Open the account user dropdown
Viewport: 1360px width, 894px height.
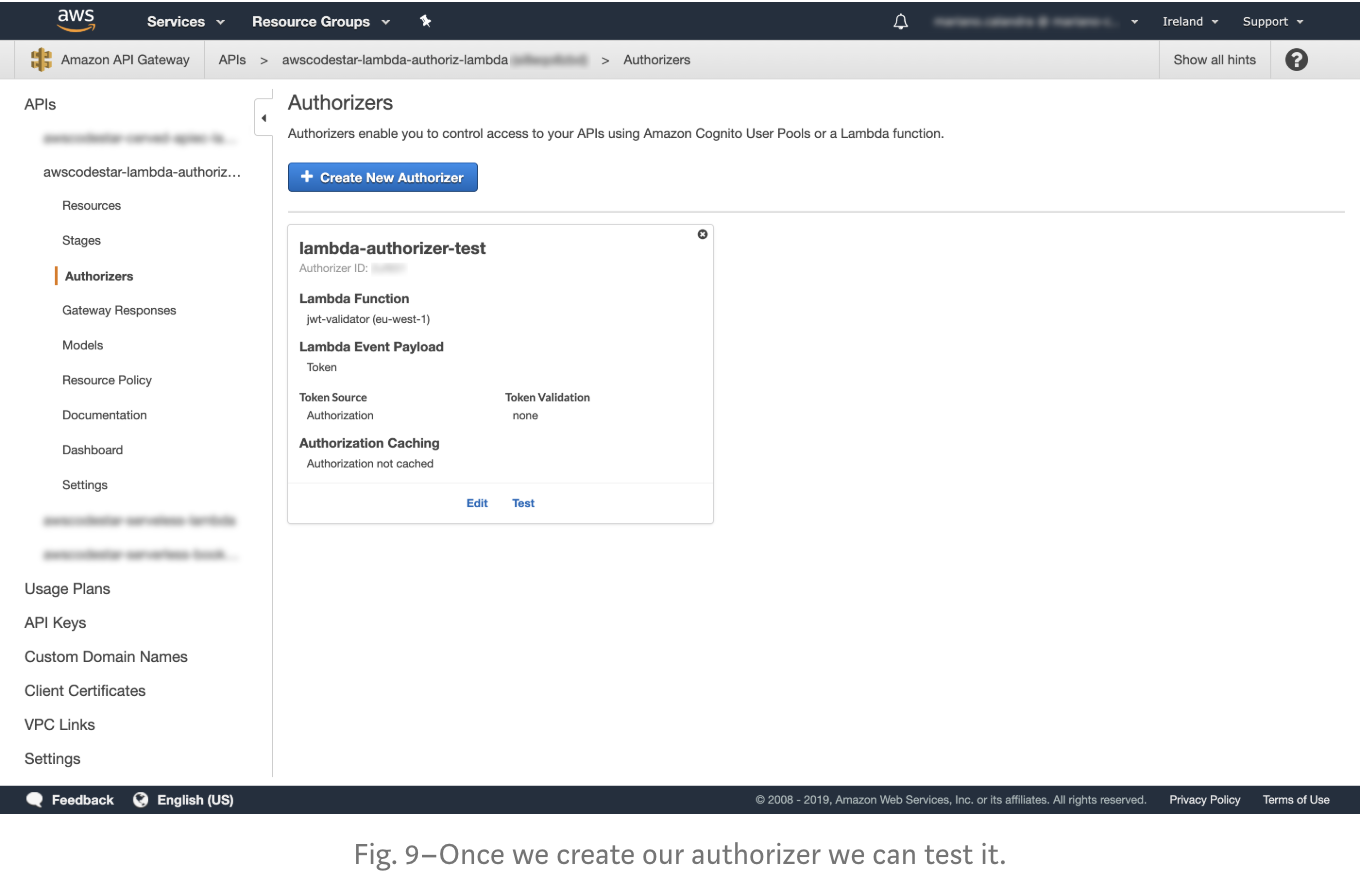point(1036,21)
